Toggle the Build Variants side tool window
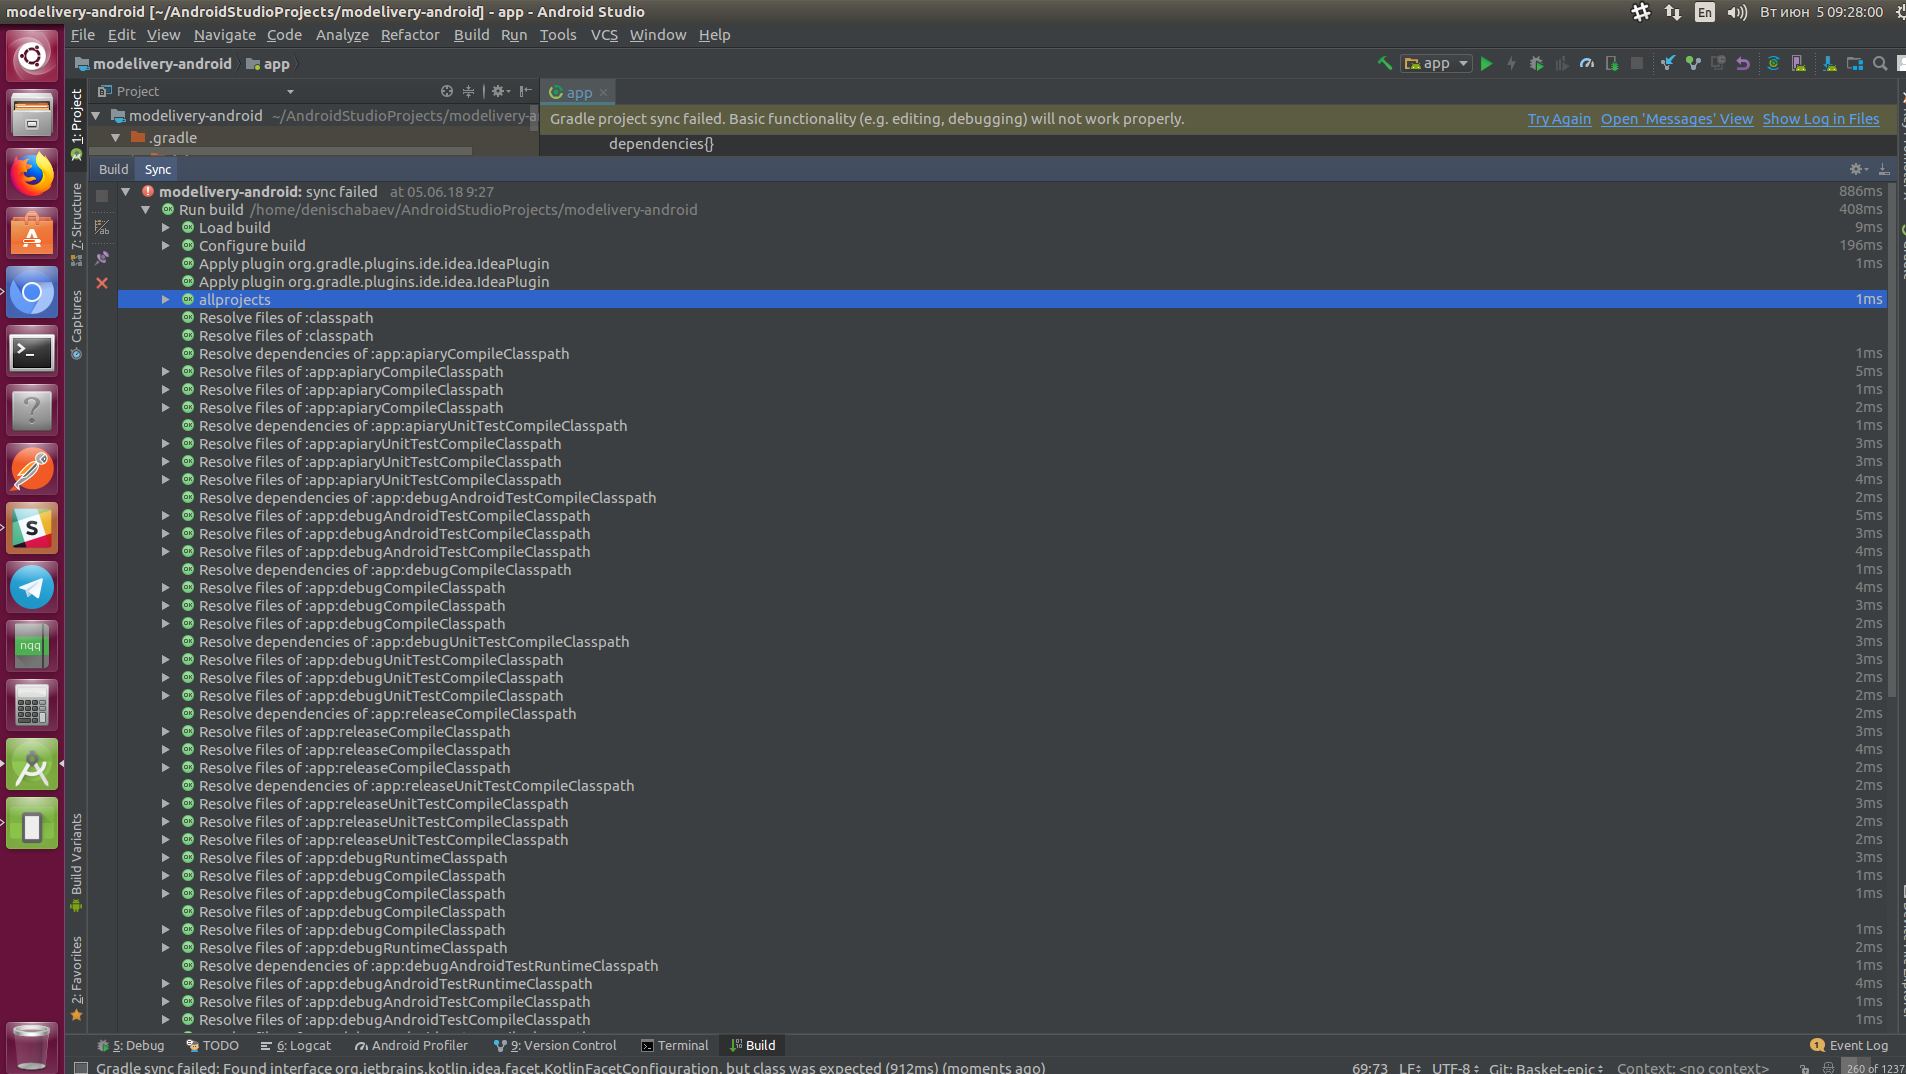The width and height of the screenshot is (1906, 1074). click(x=76, y=861)
